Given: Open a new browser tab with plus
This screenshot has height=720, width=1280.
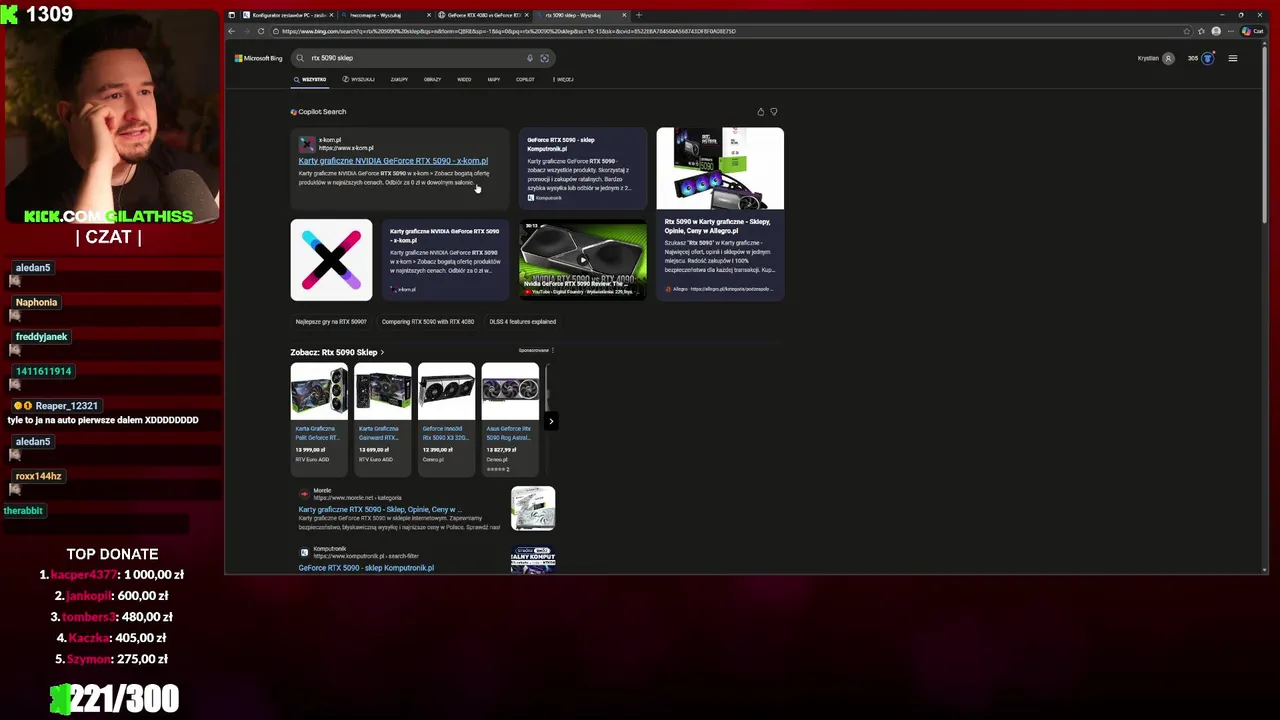Looking at the screenshot, I should click(639, 15).
